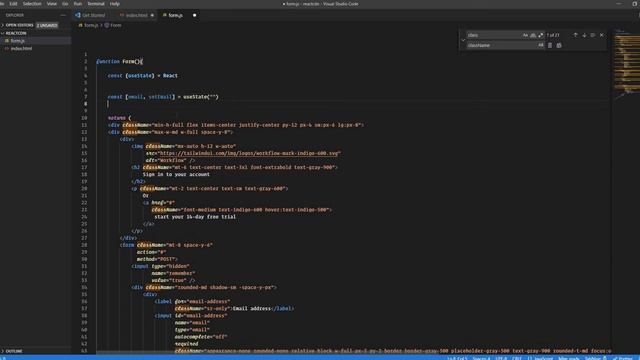Open the Go menu

point(65,4)
